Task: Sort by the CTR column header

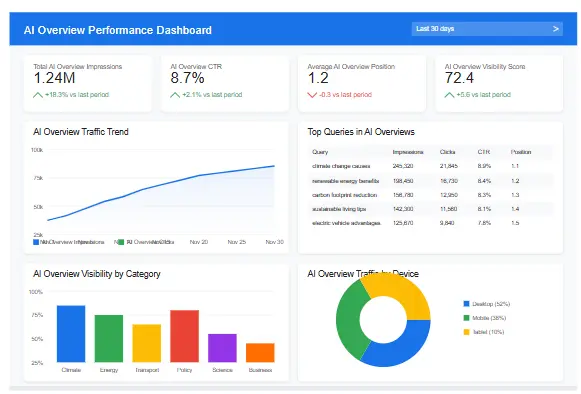Action: coord(484,152)
